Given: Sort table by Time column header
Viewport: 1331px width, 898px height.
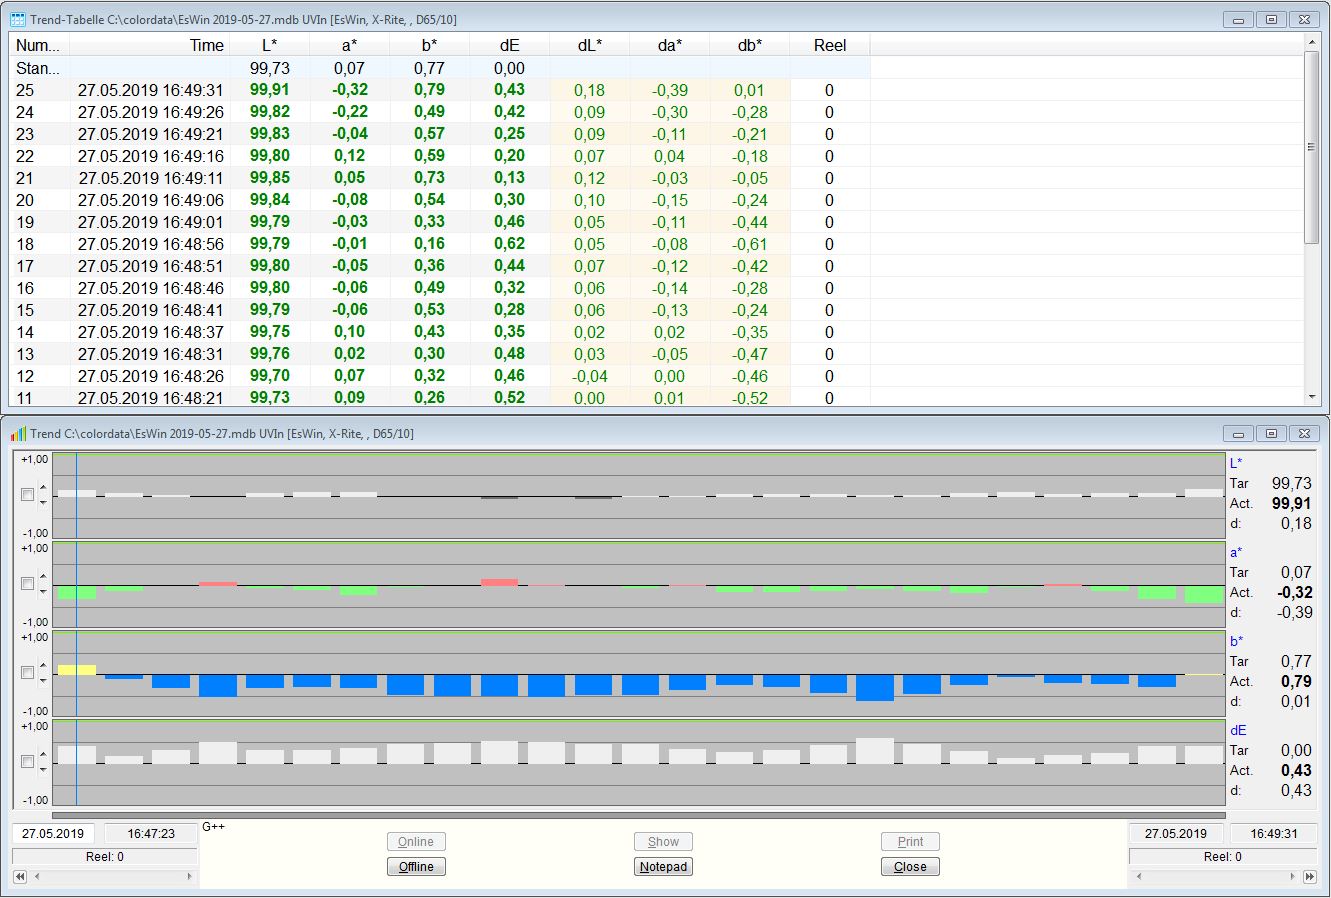Looking at the screenshot, I should [150, 45].
